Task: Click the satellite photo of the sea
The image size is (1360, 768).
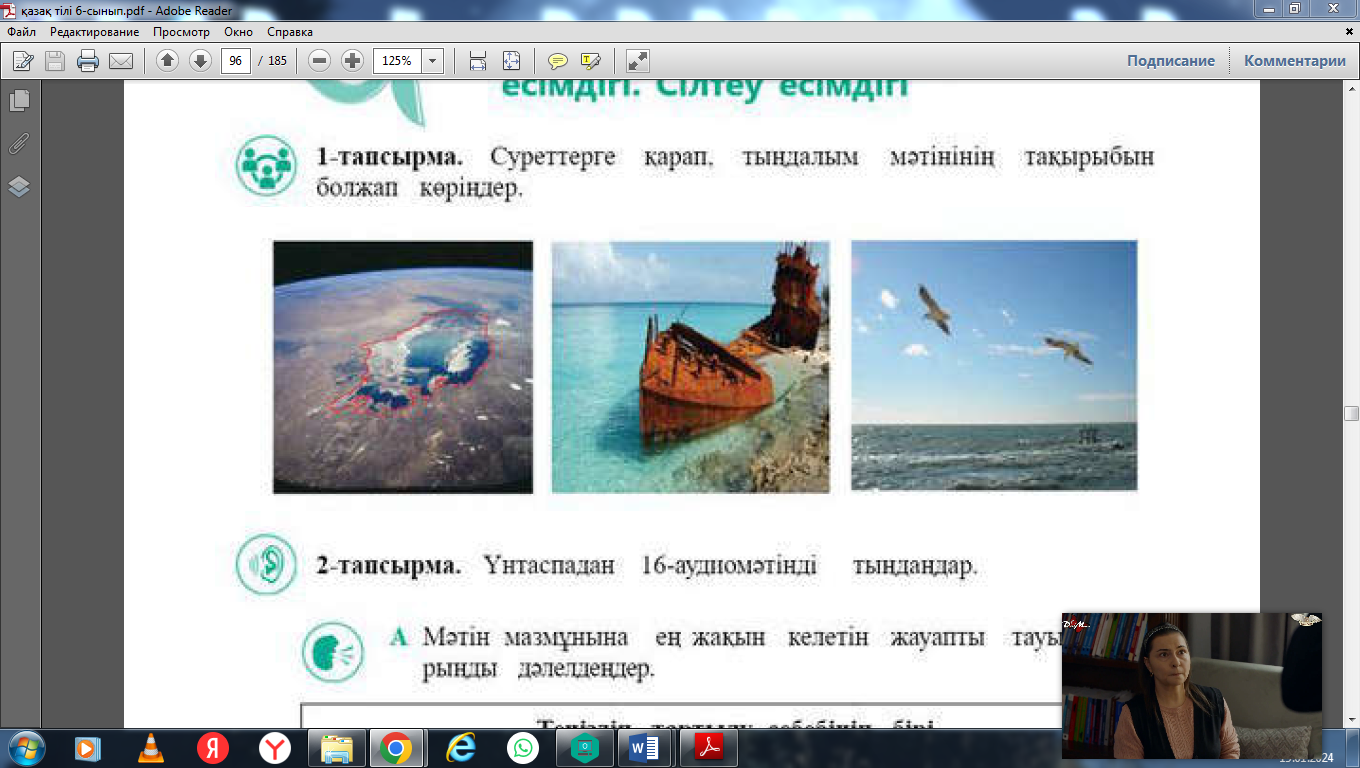Action: (x=403, y=367)
